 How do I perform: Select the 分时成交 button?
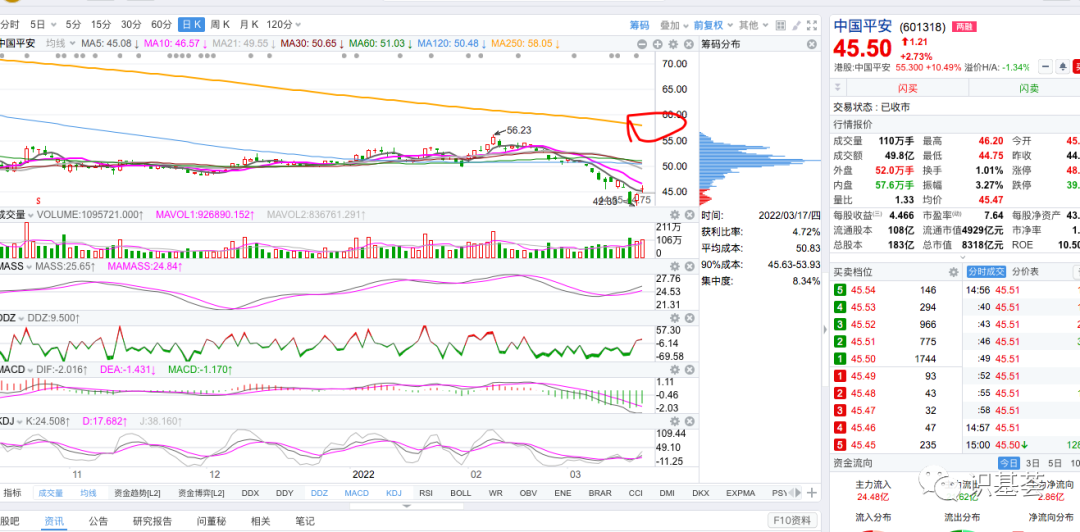point(986,272)
